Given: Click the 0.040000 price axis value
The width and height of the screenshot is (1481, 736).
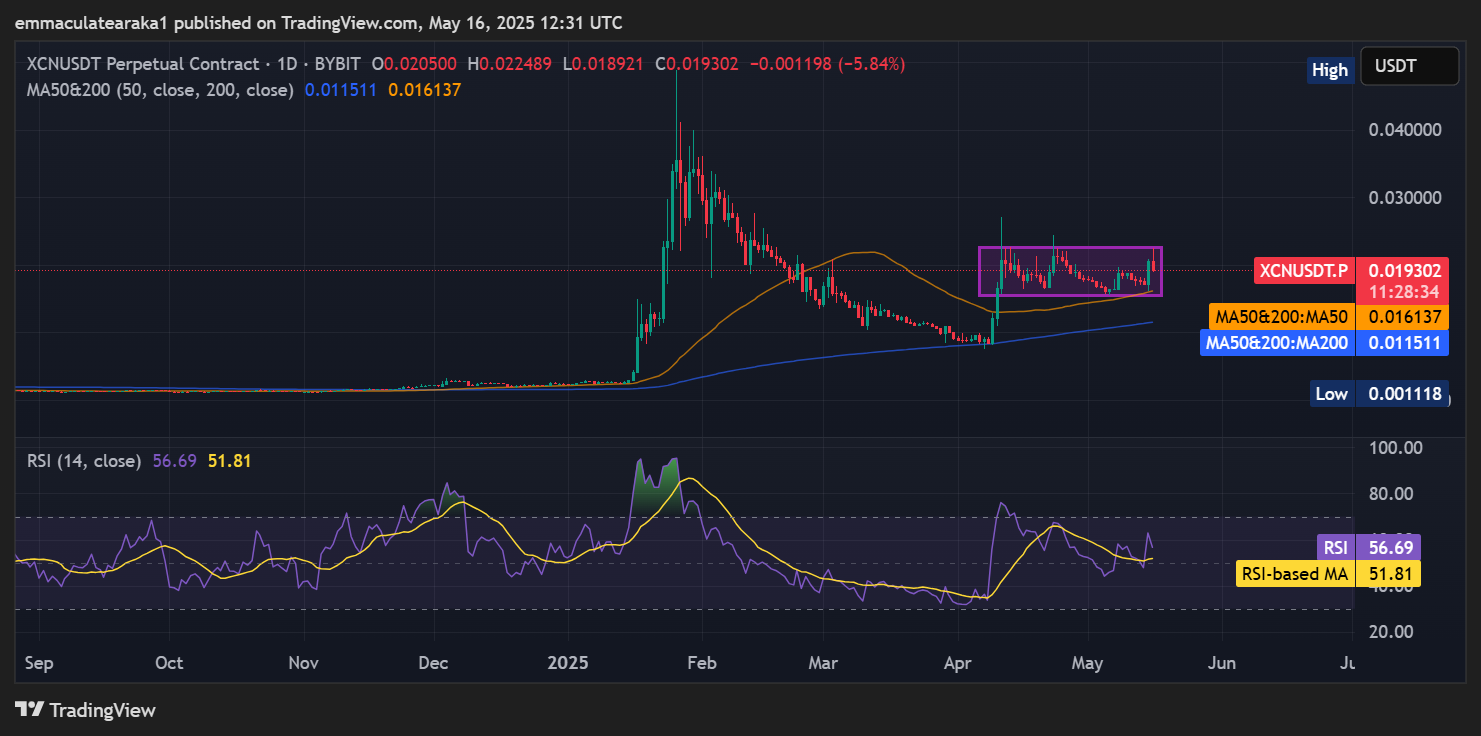Looking at the screenshot, I should coord(1405,129).
